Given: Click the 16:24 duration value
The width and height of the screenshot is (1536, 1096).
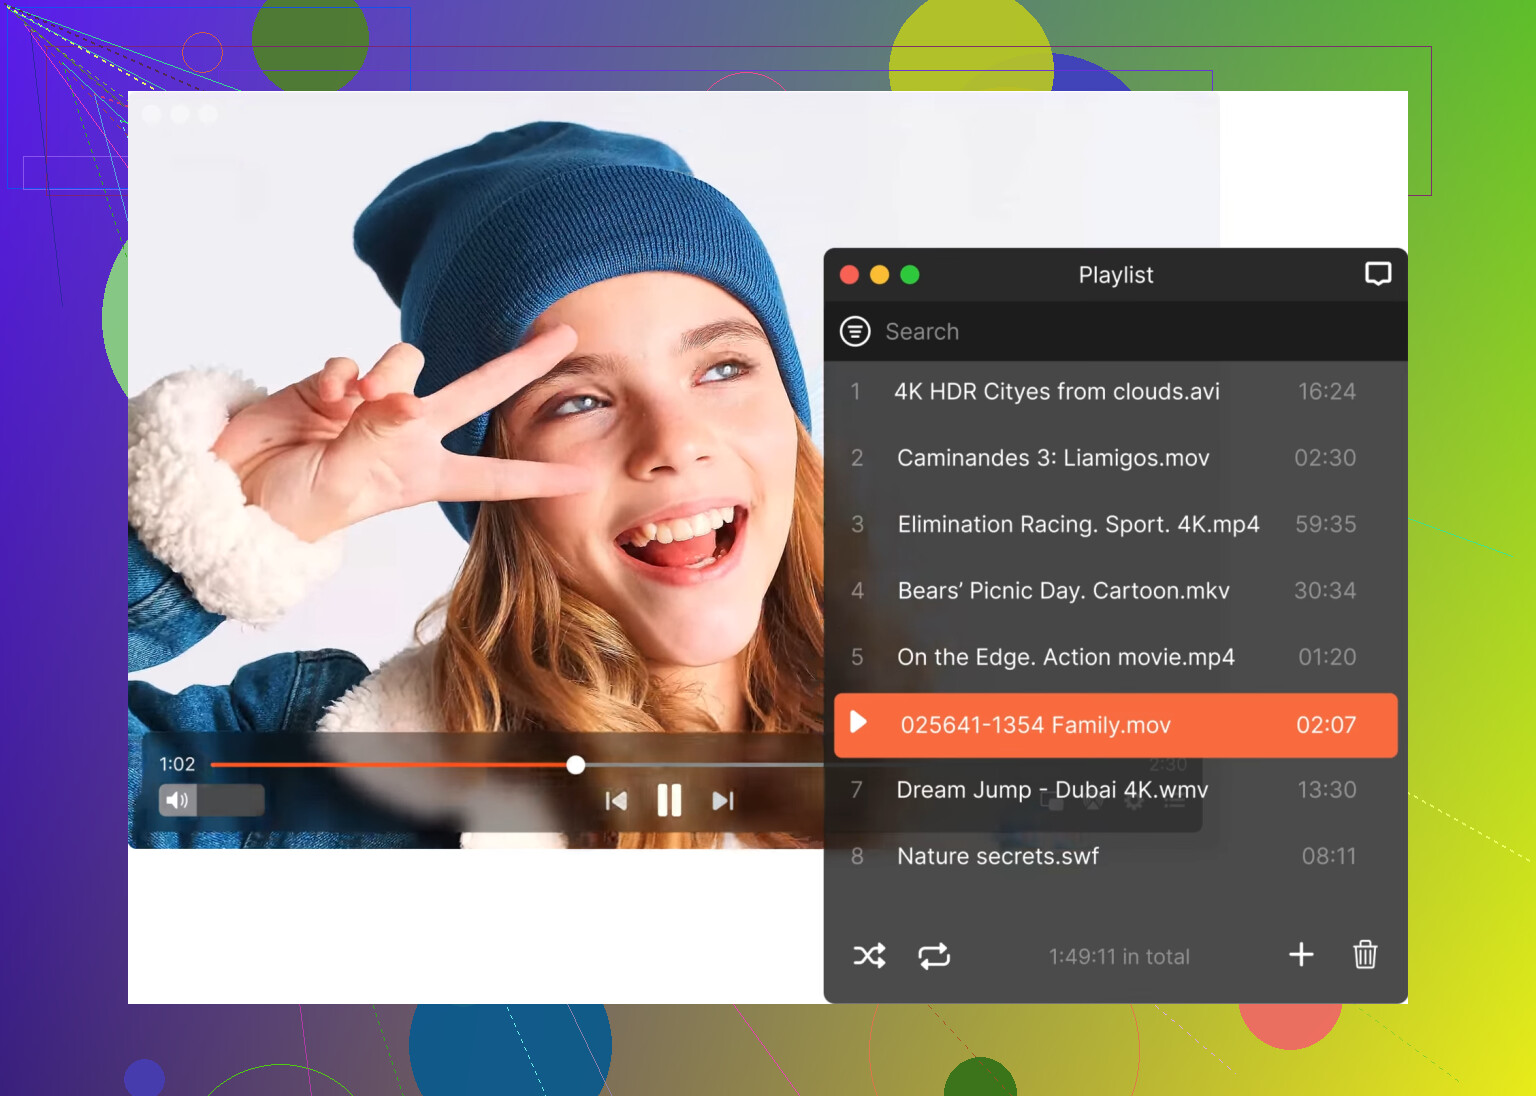Looking at the screenshot, I should 1327,391.
